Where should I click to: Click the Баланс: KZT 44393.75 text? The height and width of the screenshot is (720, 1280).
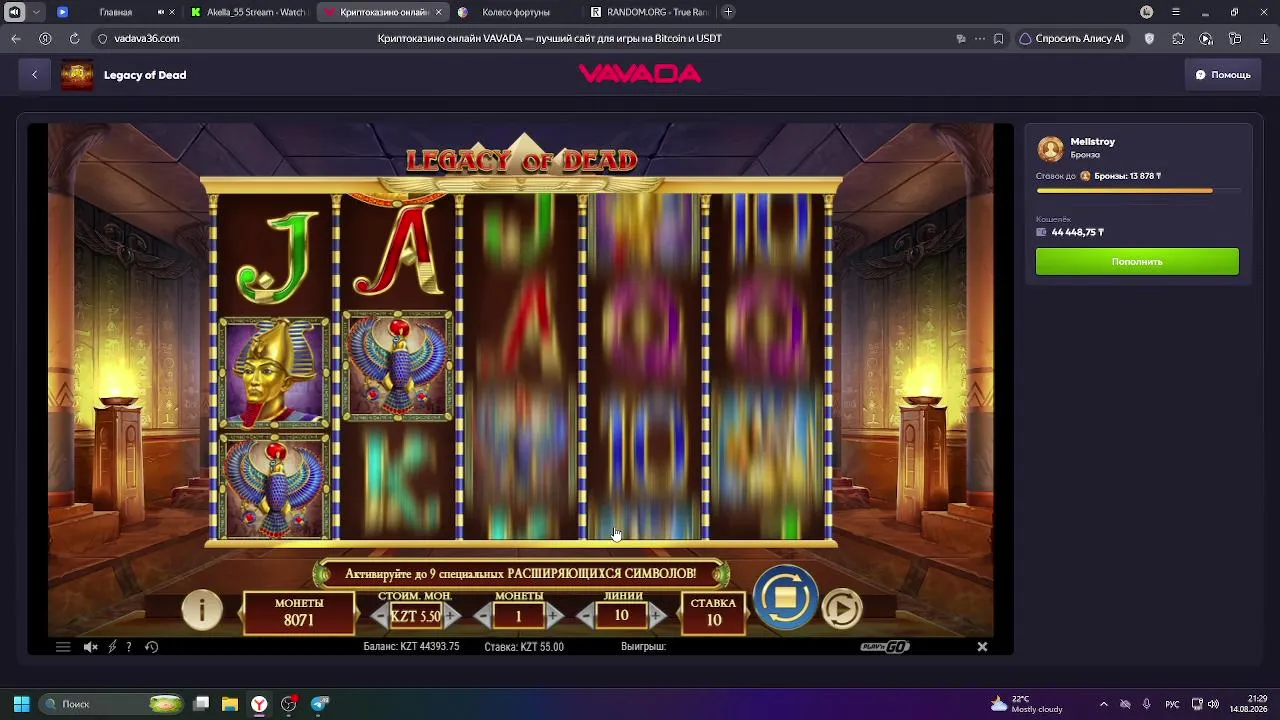point(411,647)
